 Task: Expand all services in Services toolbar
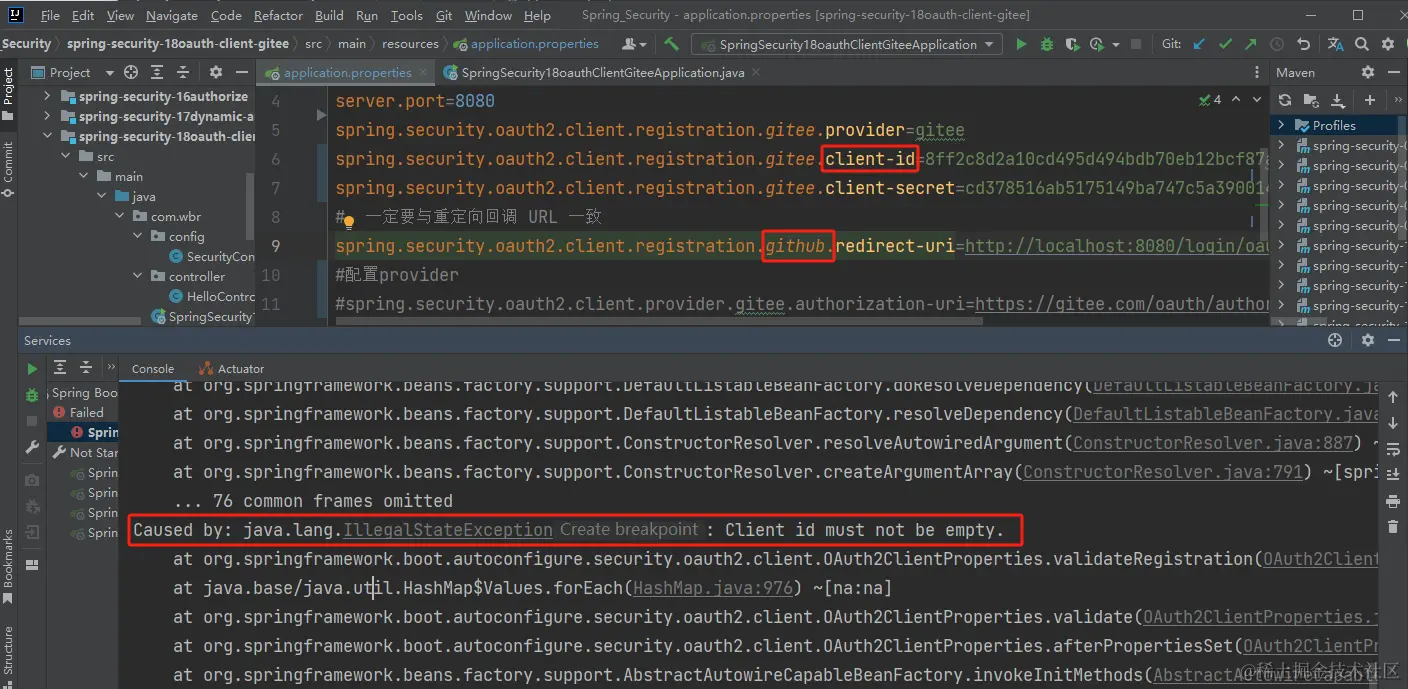click(x=60, y=368)
